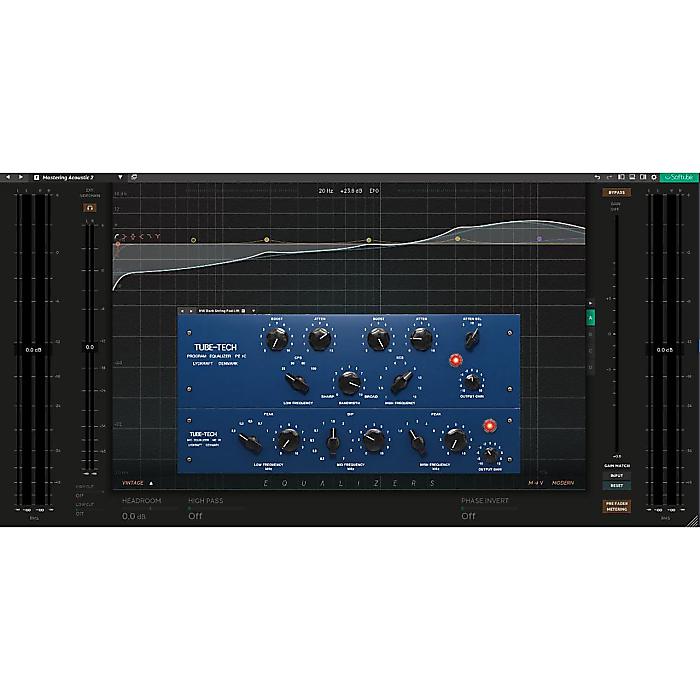Viewport: 700px width, 700px height.
Task: Click the redo arrow in top bar
Action: [609, 177]
